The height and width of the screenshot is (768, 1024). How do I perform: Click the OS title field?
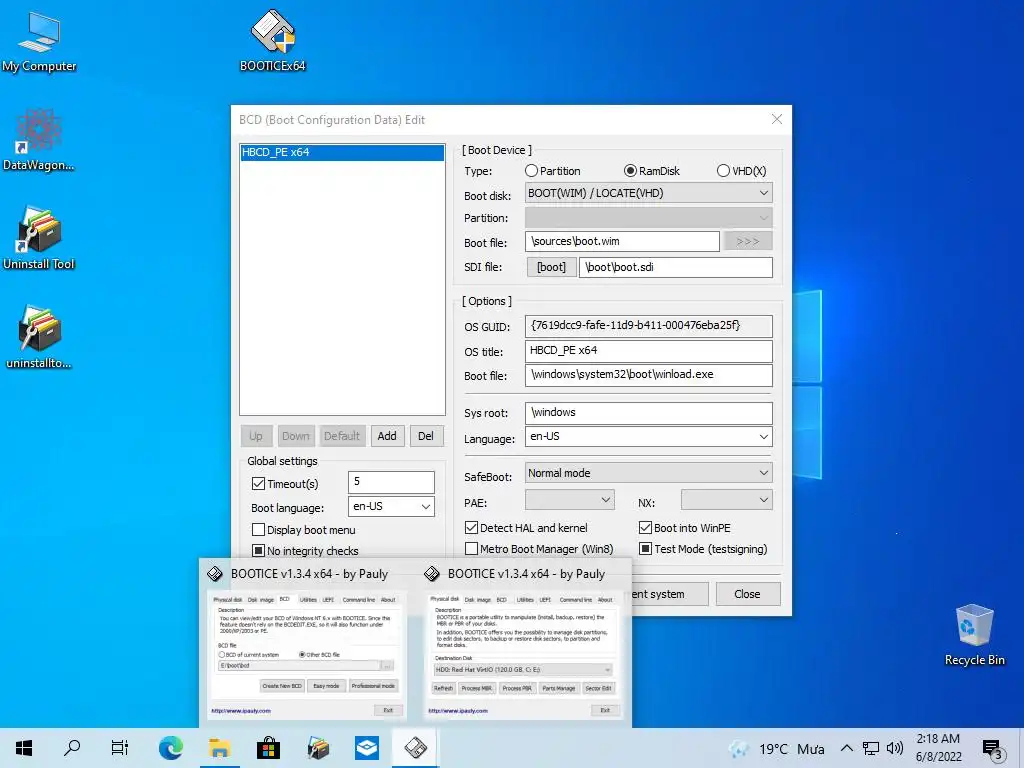tap(648, 351)
